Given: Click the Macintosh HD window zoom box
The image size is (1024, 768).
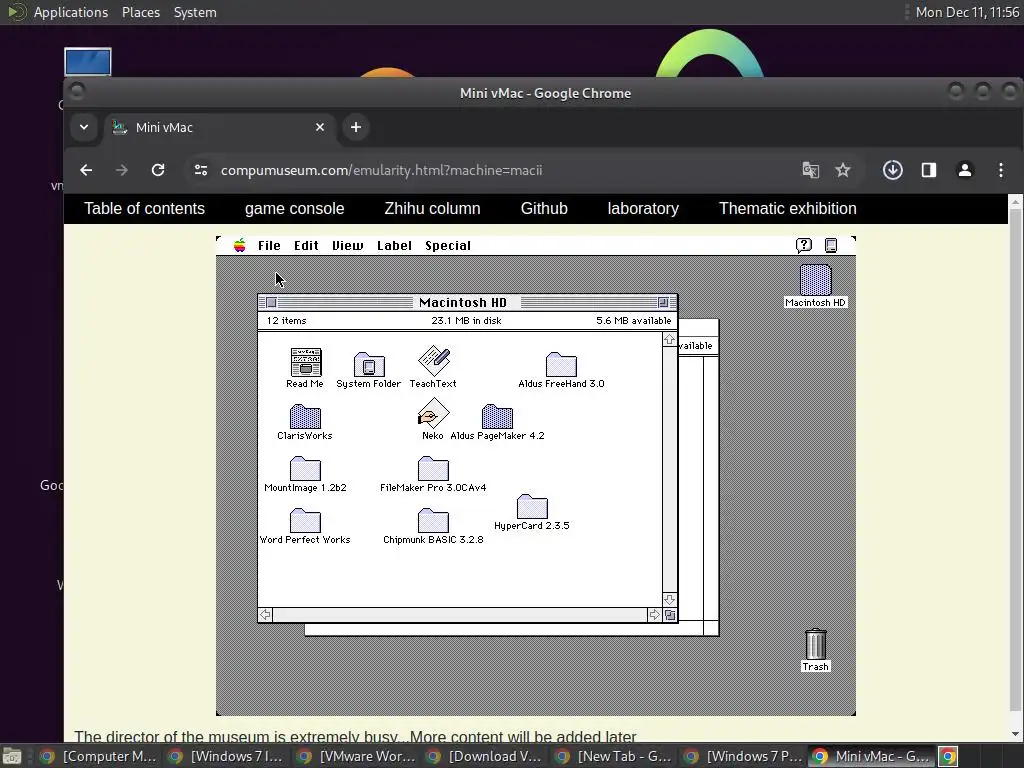Looking at the screenshot, I should tap(663, 302).
